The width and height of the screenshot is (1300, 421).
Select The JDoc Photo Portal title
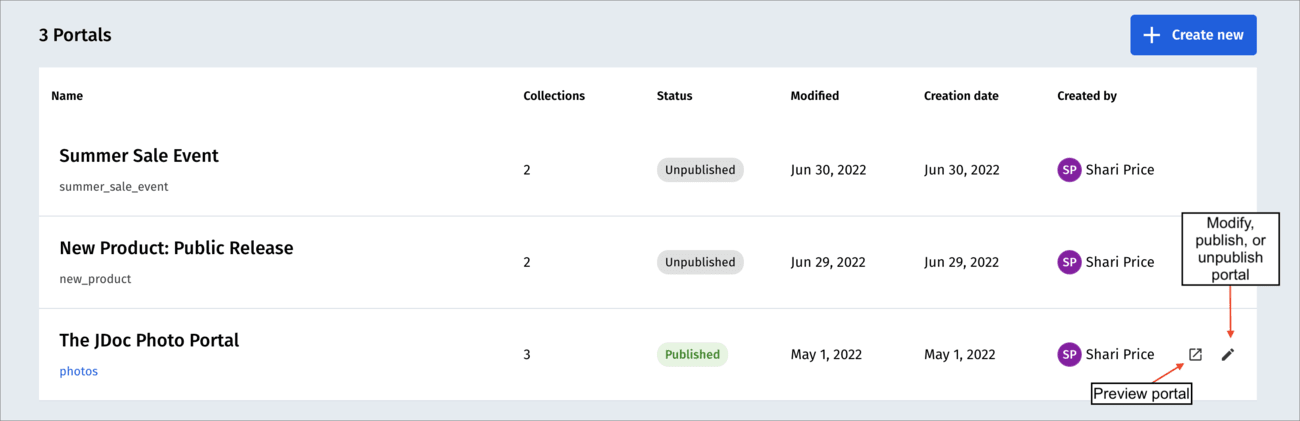(x=149, y=340)
